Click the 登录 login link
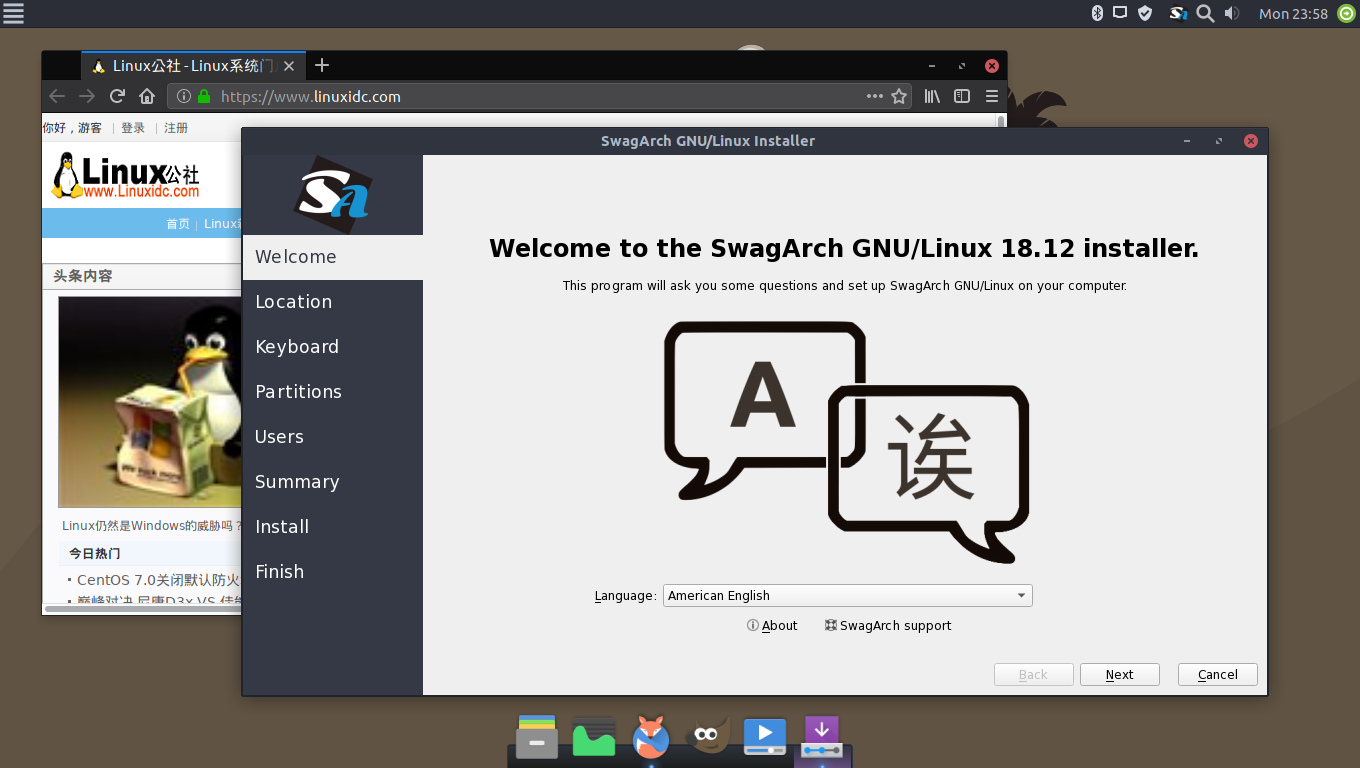This screenshot has width=1360, height=768. click(133, 128)
